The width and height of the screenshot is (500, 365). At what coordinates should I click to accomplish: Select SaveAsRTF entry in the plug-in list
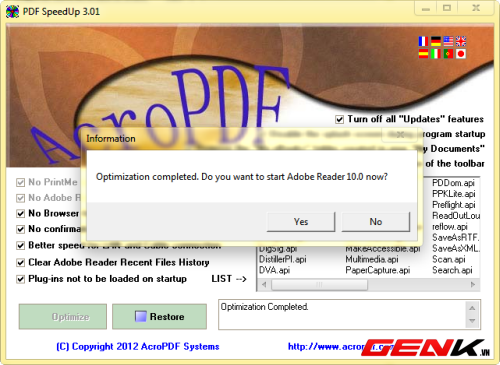tap(456, 238)
